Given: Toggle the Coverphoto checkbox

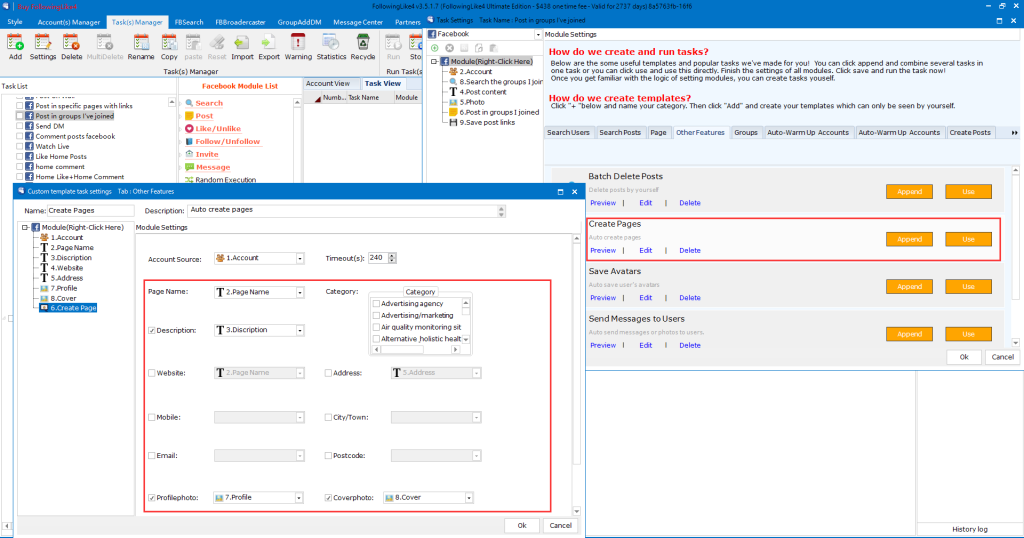Looking at the screenshot, I should pyautogui.click(x=328, y=498).
